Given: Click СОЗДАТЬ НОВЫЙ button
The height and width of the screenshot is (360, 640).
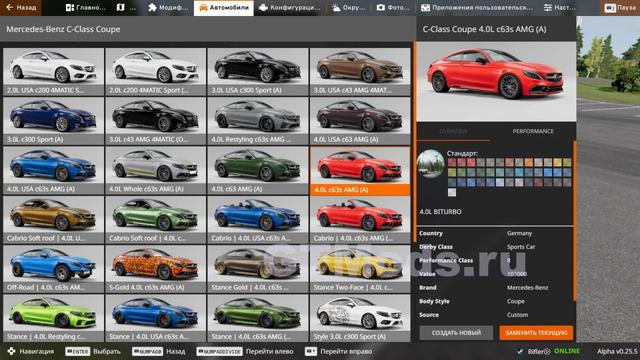Looking at the screenshot, I should [456, 333].
